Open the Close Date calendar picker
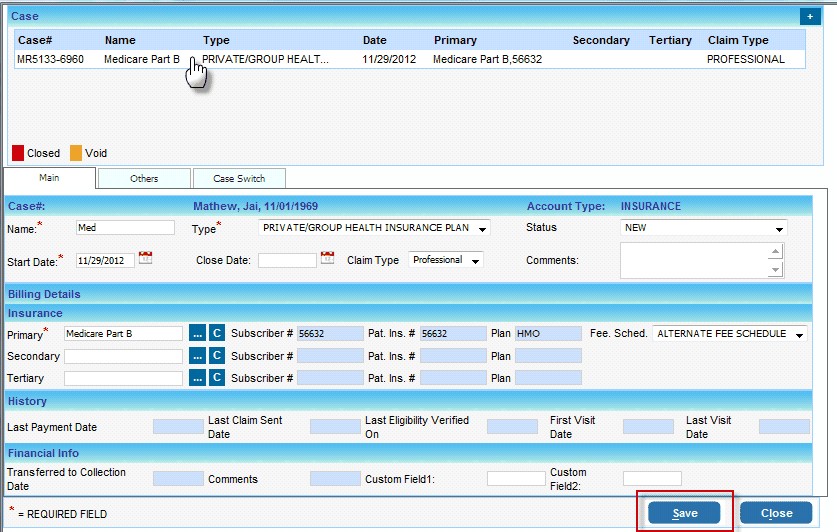The width and height of the screenshot is (837, 532). (x=327, y=259)
